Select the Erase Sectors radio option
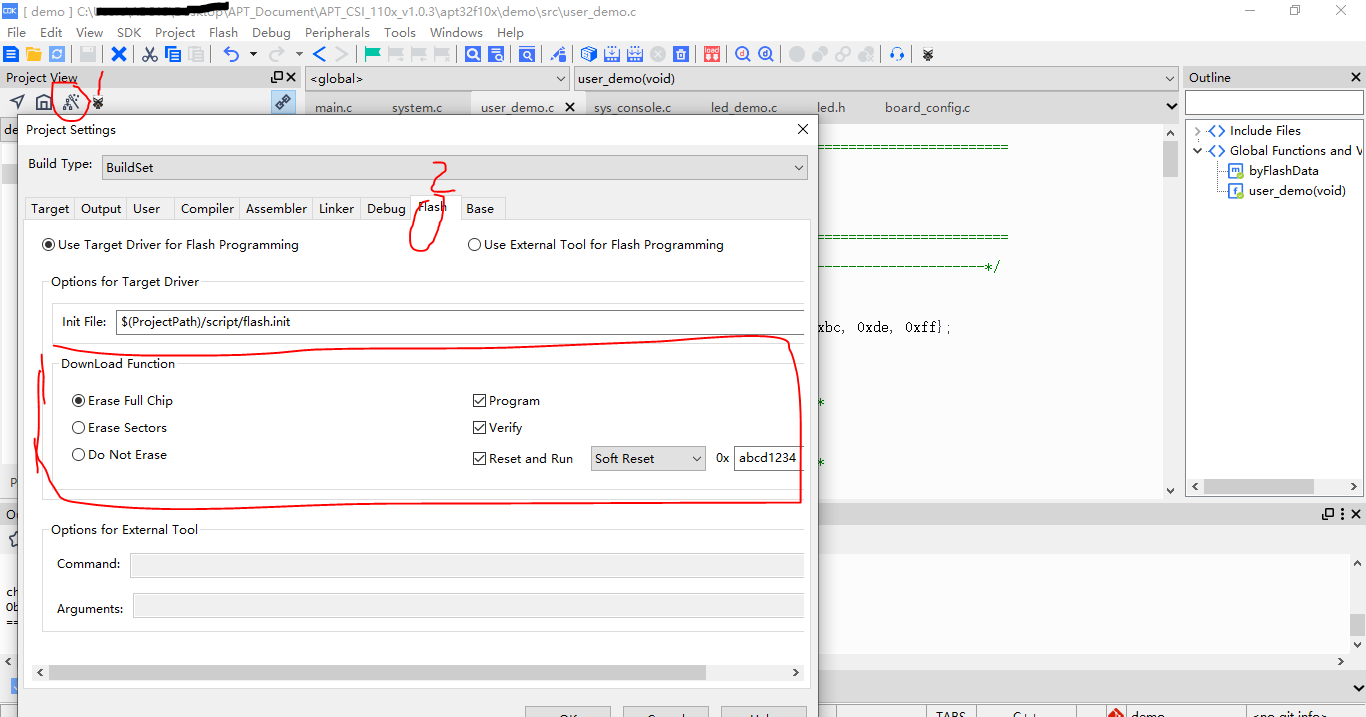Viewport: 1366px width, 717px height. click(79, 428)
